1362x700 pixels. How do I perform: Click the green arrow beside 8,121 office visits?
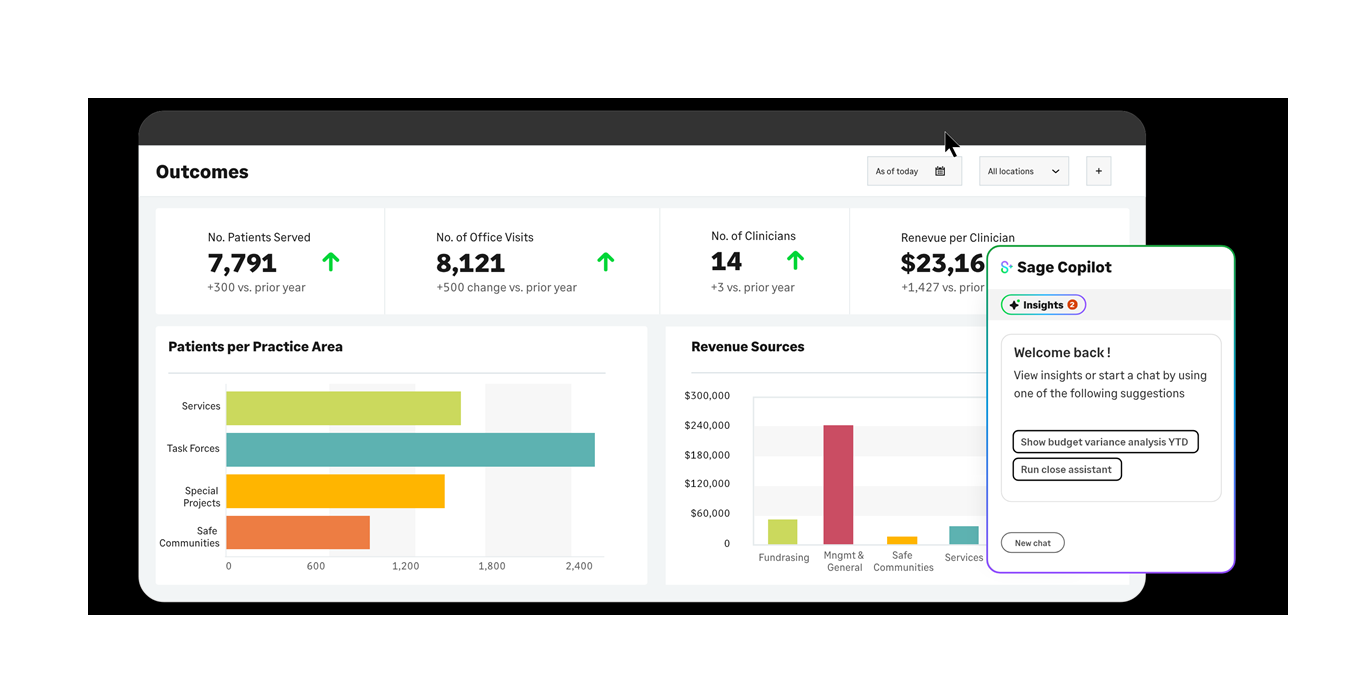tap(605, 261)
